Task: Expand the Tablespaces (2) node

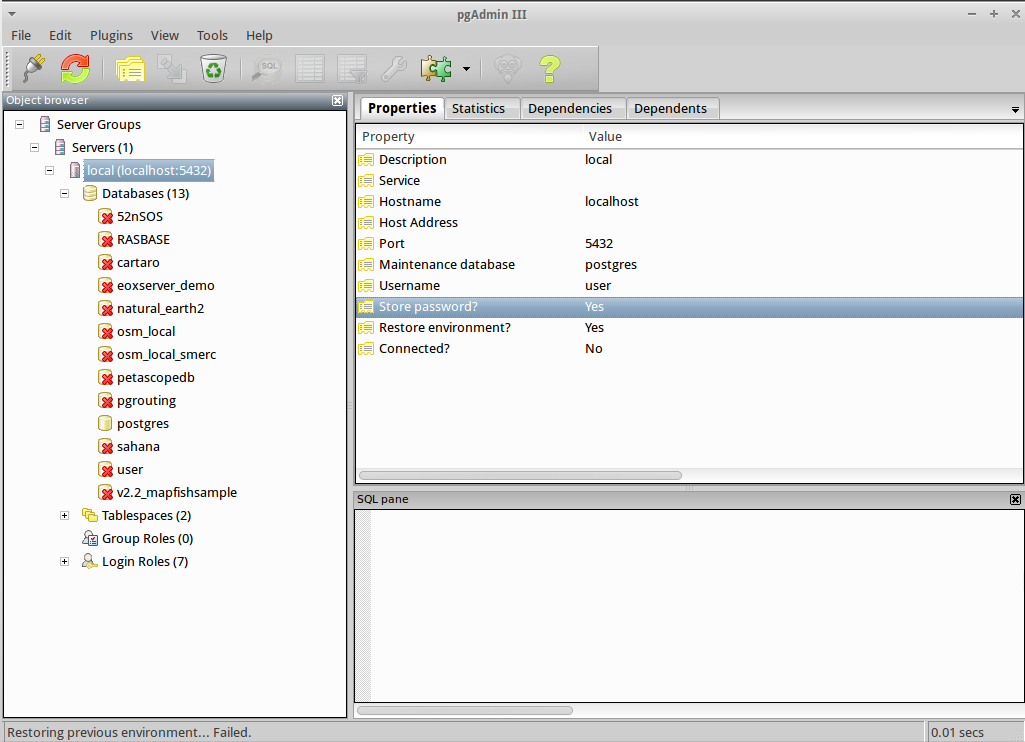Action: click(65, 516)
